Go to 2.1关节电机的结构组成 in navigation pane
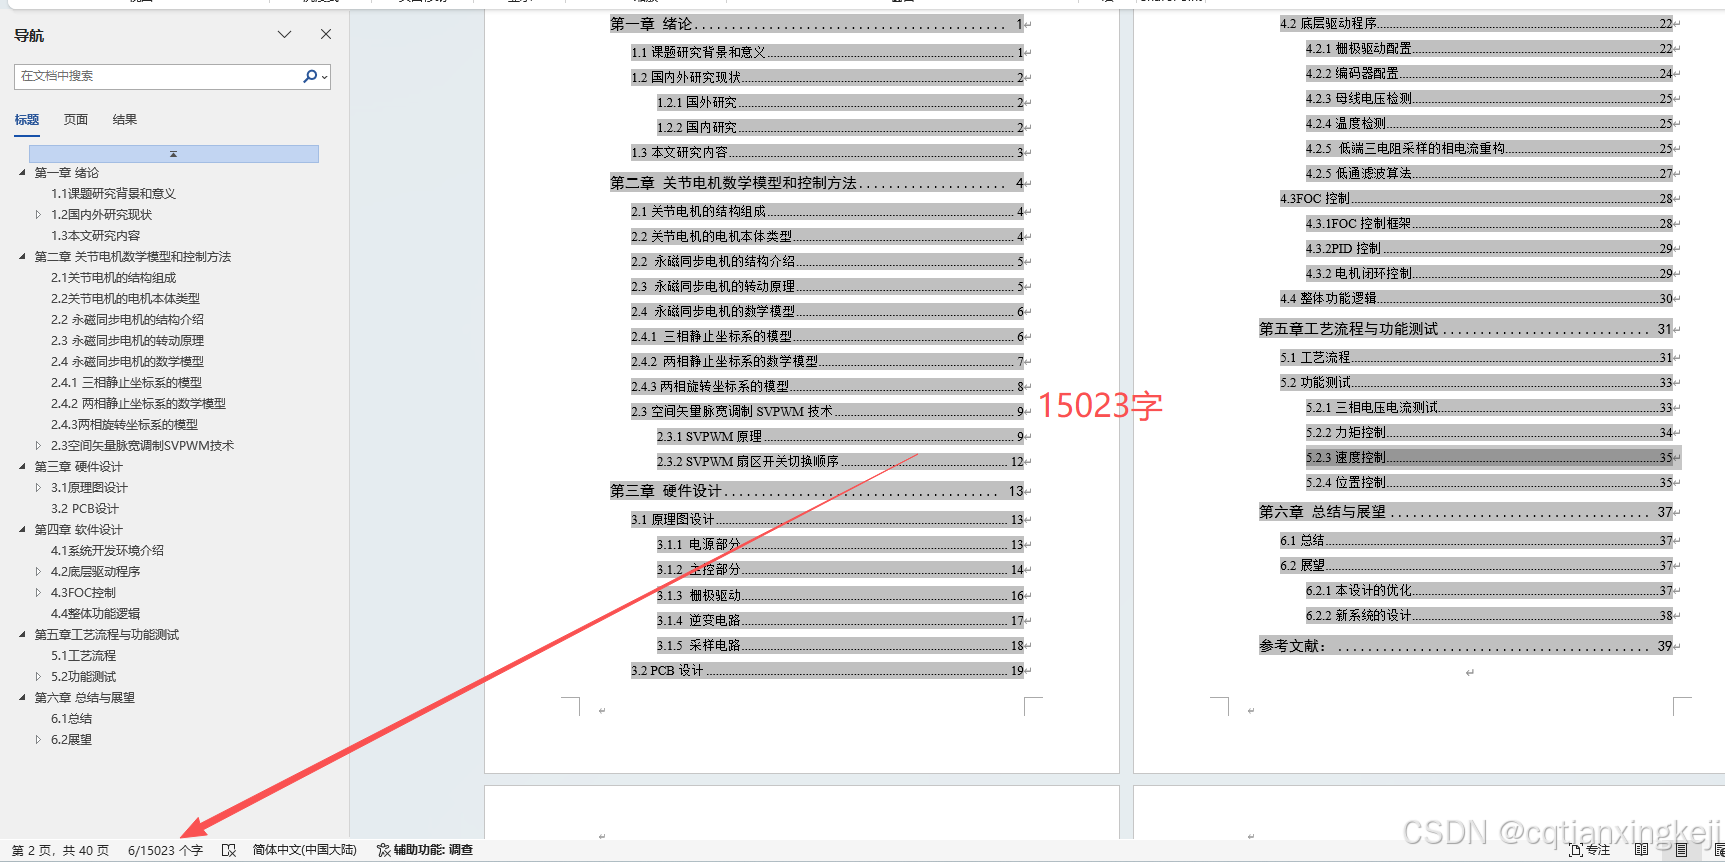Image resolution: width=1725 pixels, height=862 pixels. click(113, 278)
